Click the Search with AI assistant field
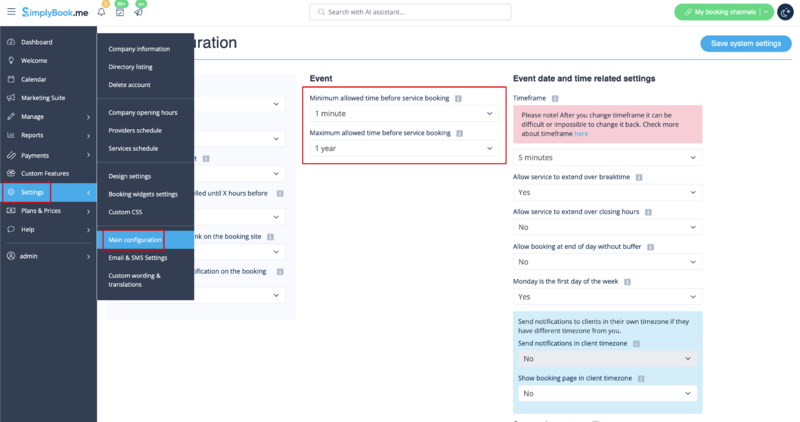Screen dimensions: 800x422 409,12
